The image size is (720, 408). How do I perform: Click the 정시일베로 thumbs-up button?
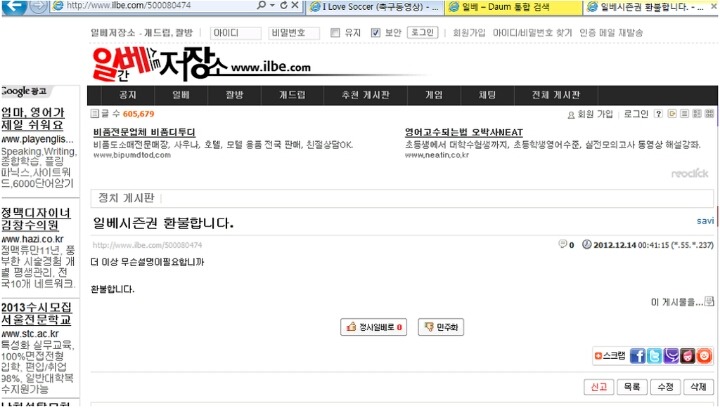(x=373, y=327)
